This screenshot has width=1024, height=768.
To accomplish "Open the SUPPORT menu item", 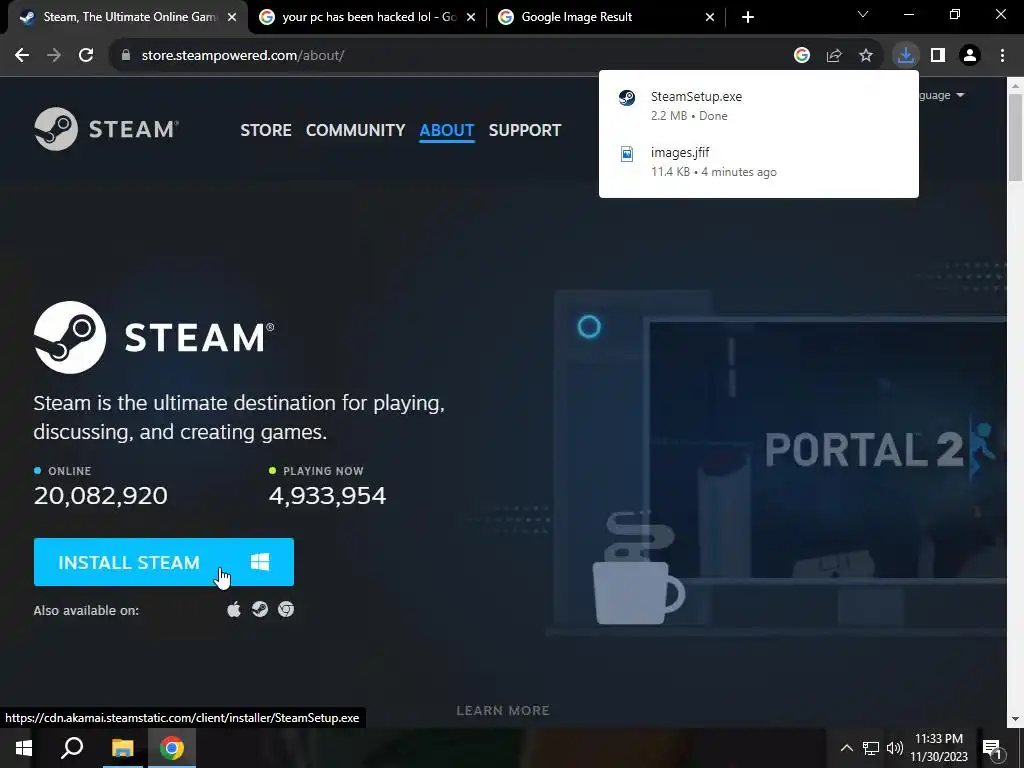I will pyautogui.click(x=525, y=130).
